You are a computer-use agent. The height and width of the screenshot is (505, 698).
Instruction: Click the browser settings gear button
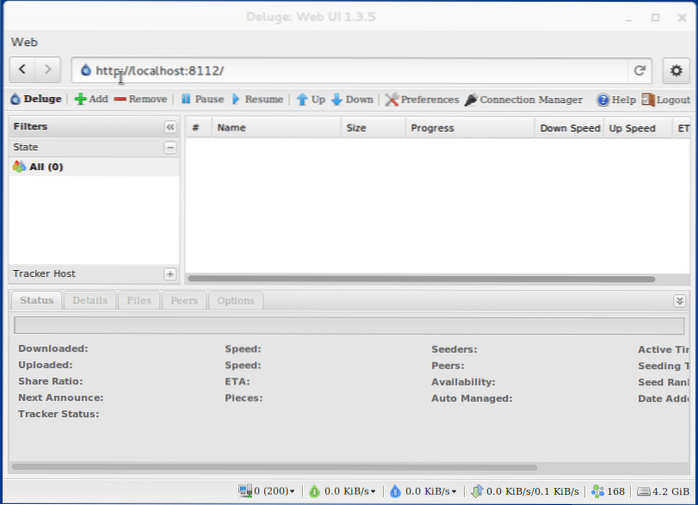point(676,70)
